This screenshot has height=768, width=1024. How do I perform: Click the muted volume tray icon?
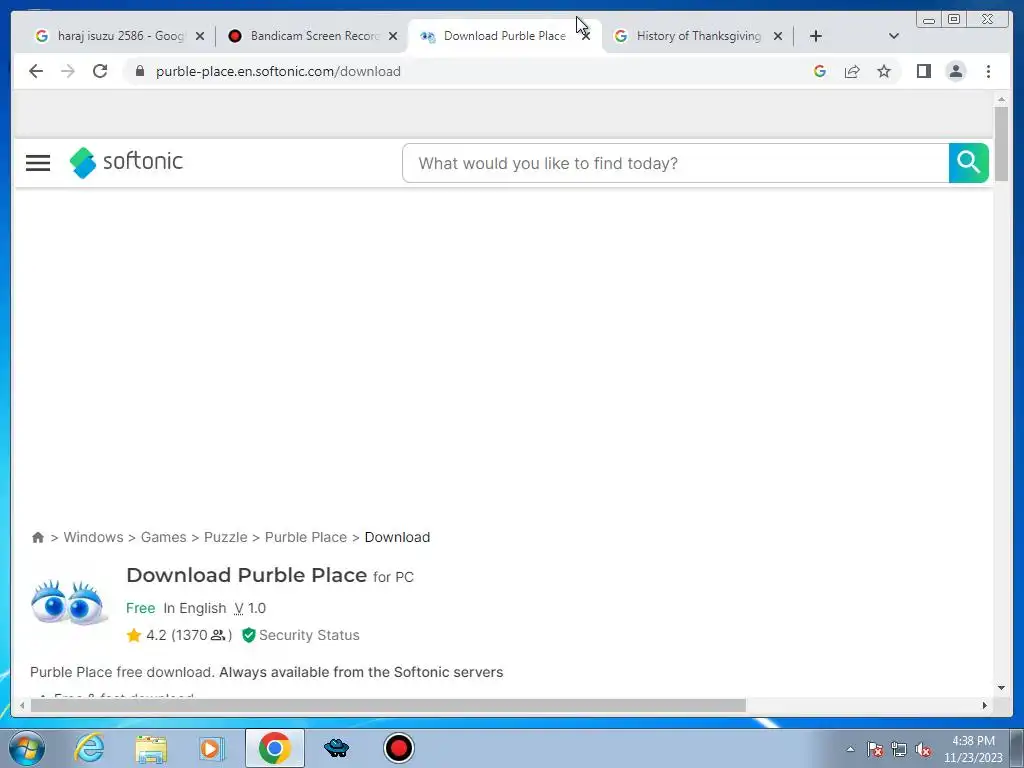point(923,749)
